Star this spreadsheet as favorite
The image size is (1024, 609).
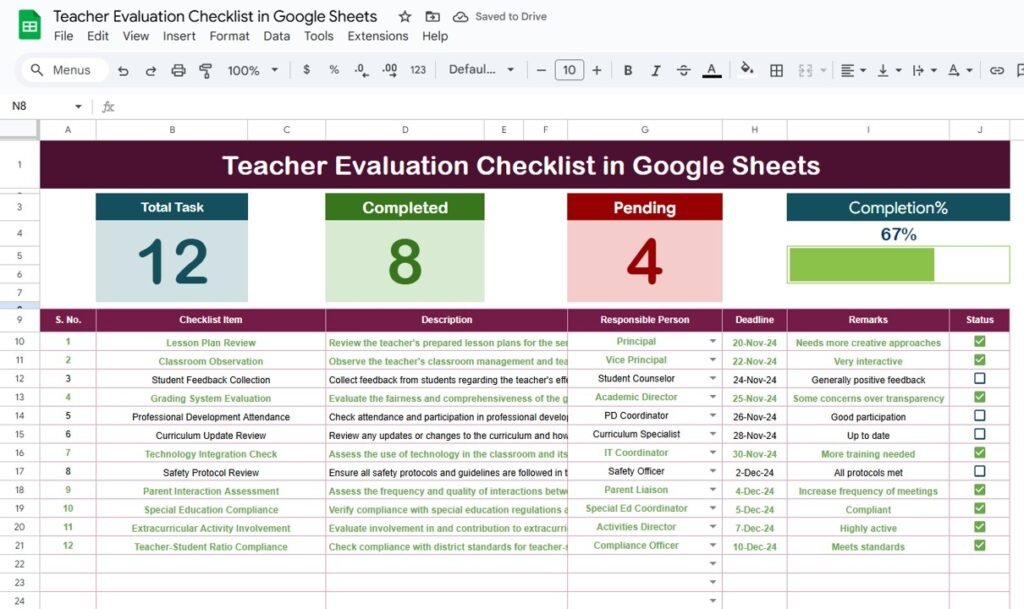404,16
